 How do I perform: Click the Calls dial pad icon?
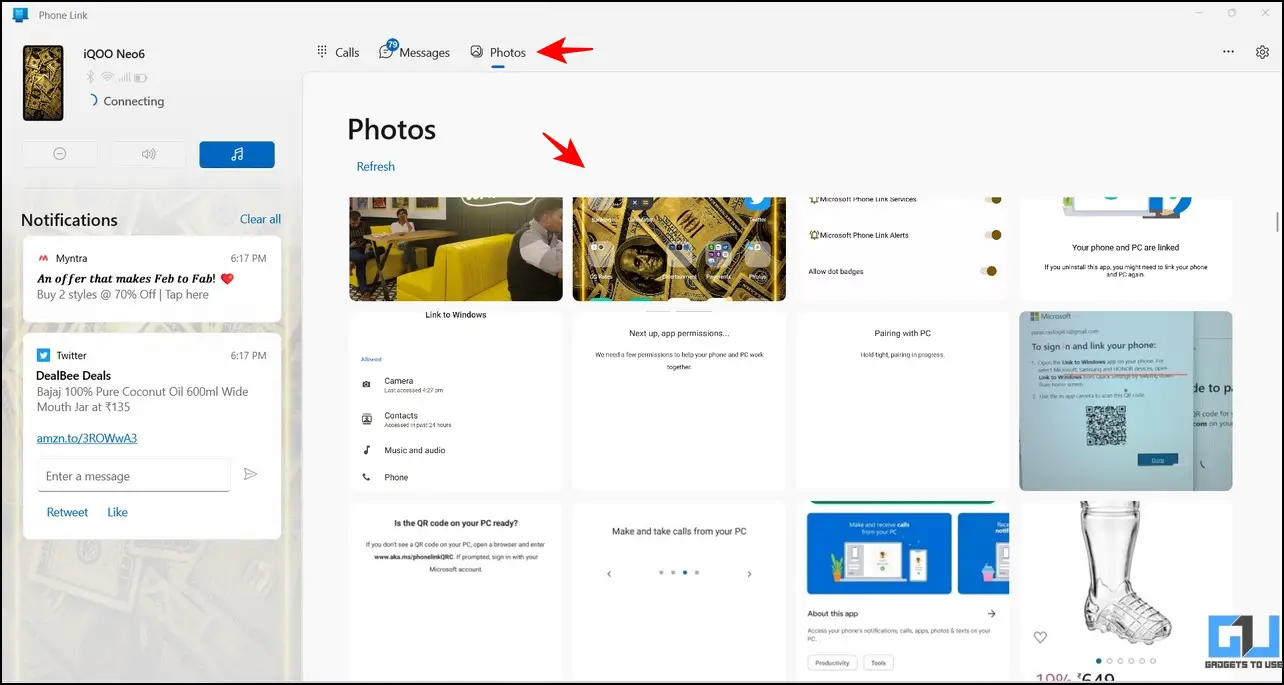322,51
